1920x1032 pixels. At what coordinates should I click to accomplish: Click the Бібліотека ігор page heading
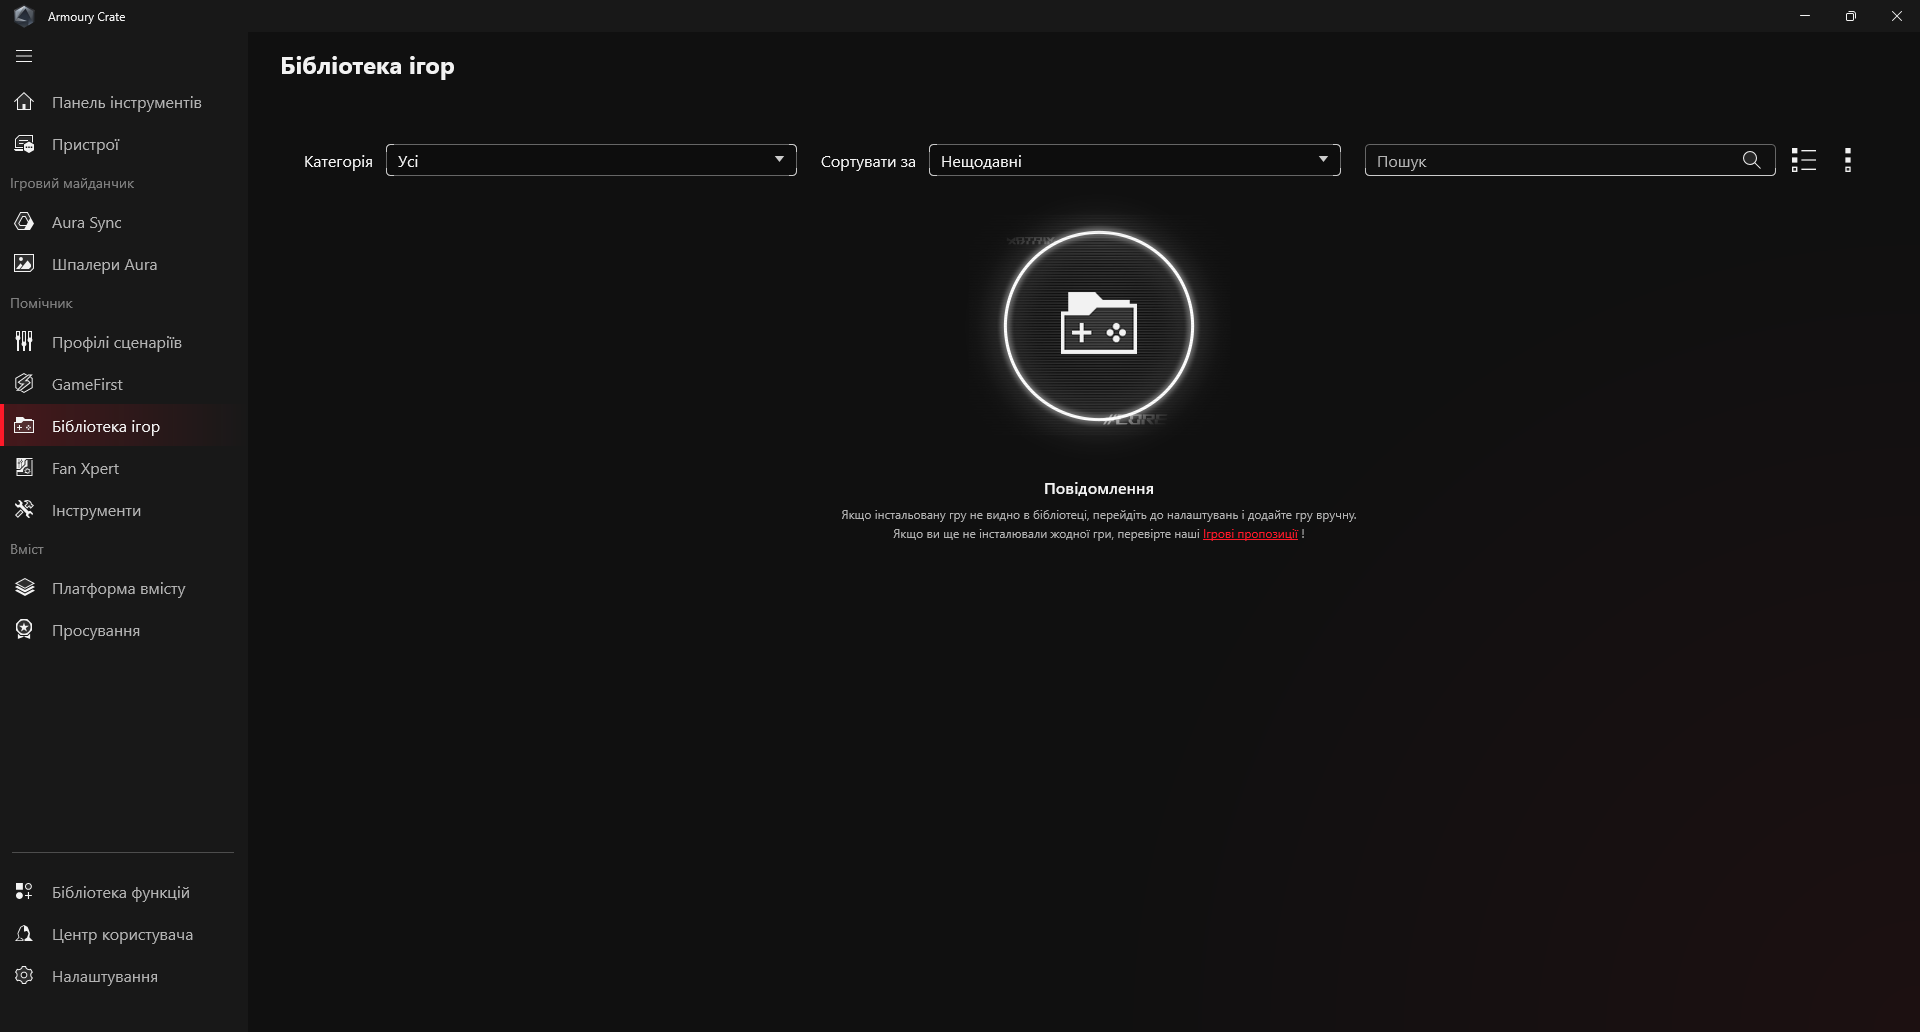click(x=367, y=66)
